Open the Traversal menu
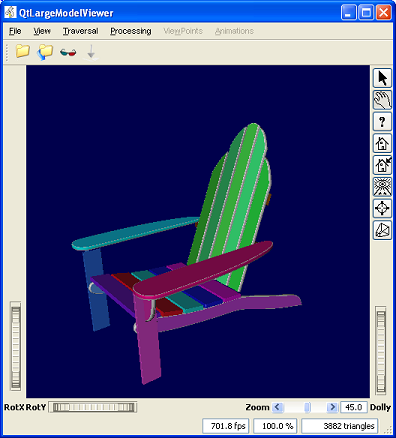The image size is (396, 438). 81,31
